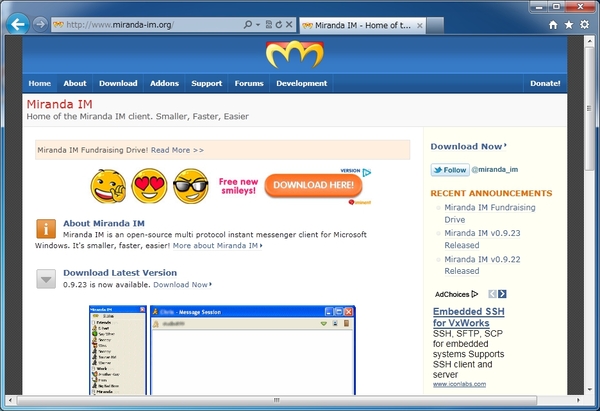The width and height of the screenshot is (600, 411).
Task: Click the Miranda IM page title
Action: click(x=59, y=104)
